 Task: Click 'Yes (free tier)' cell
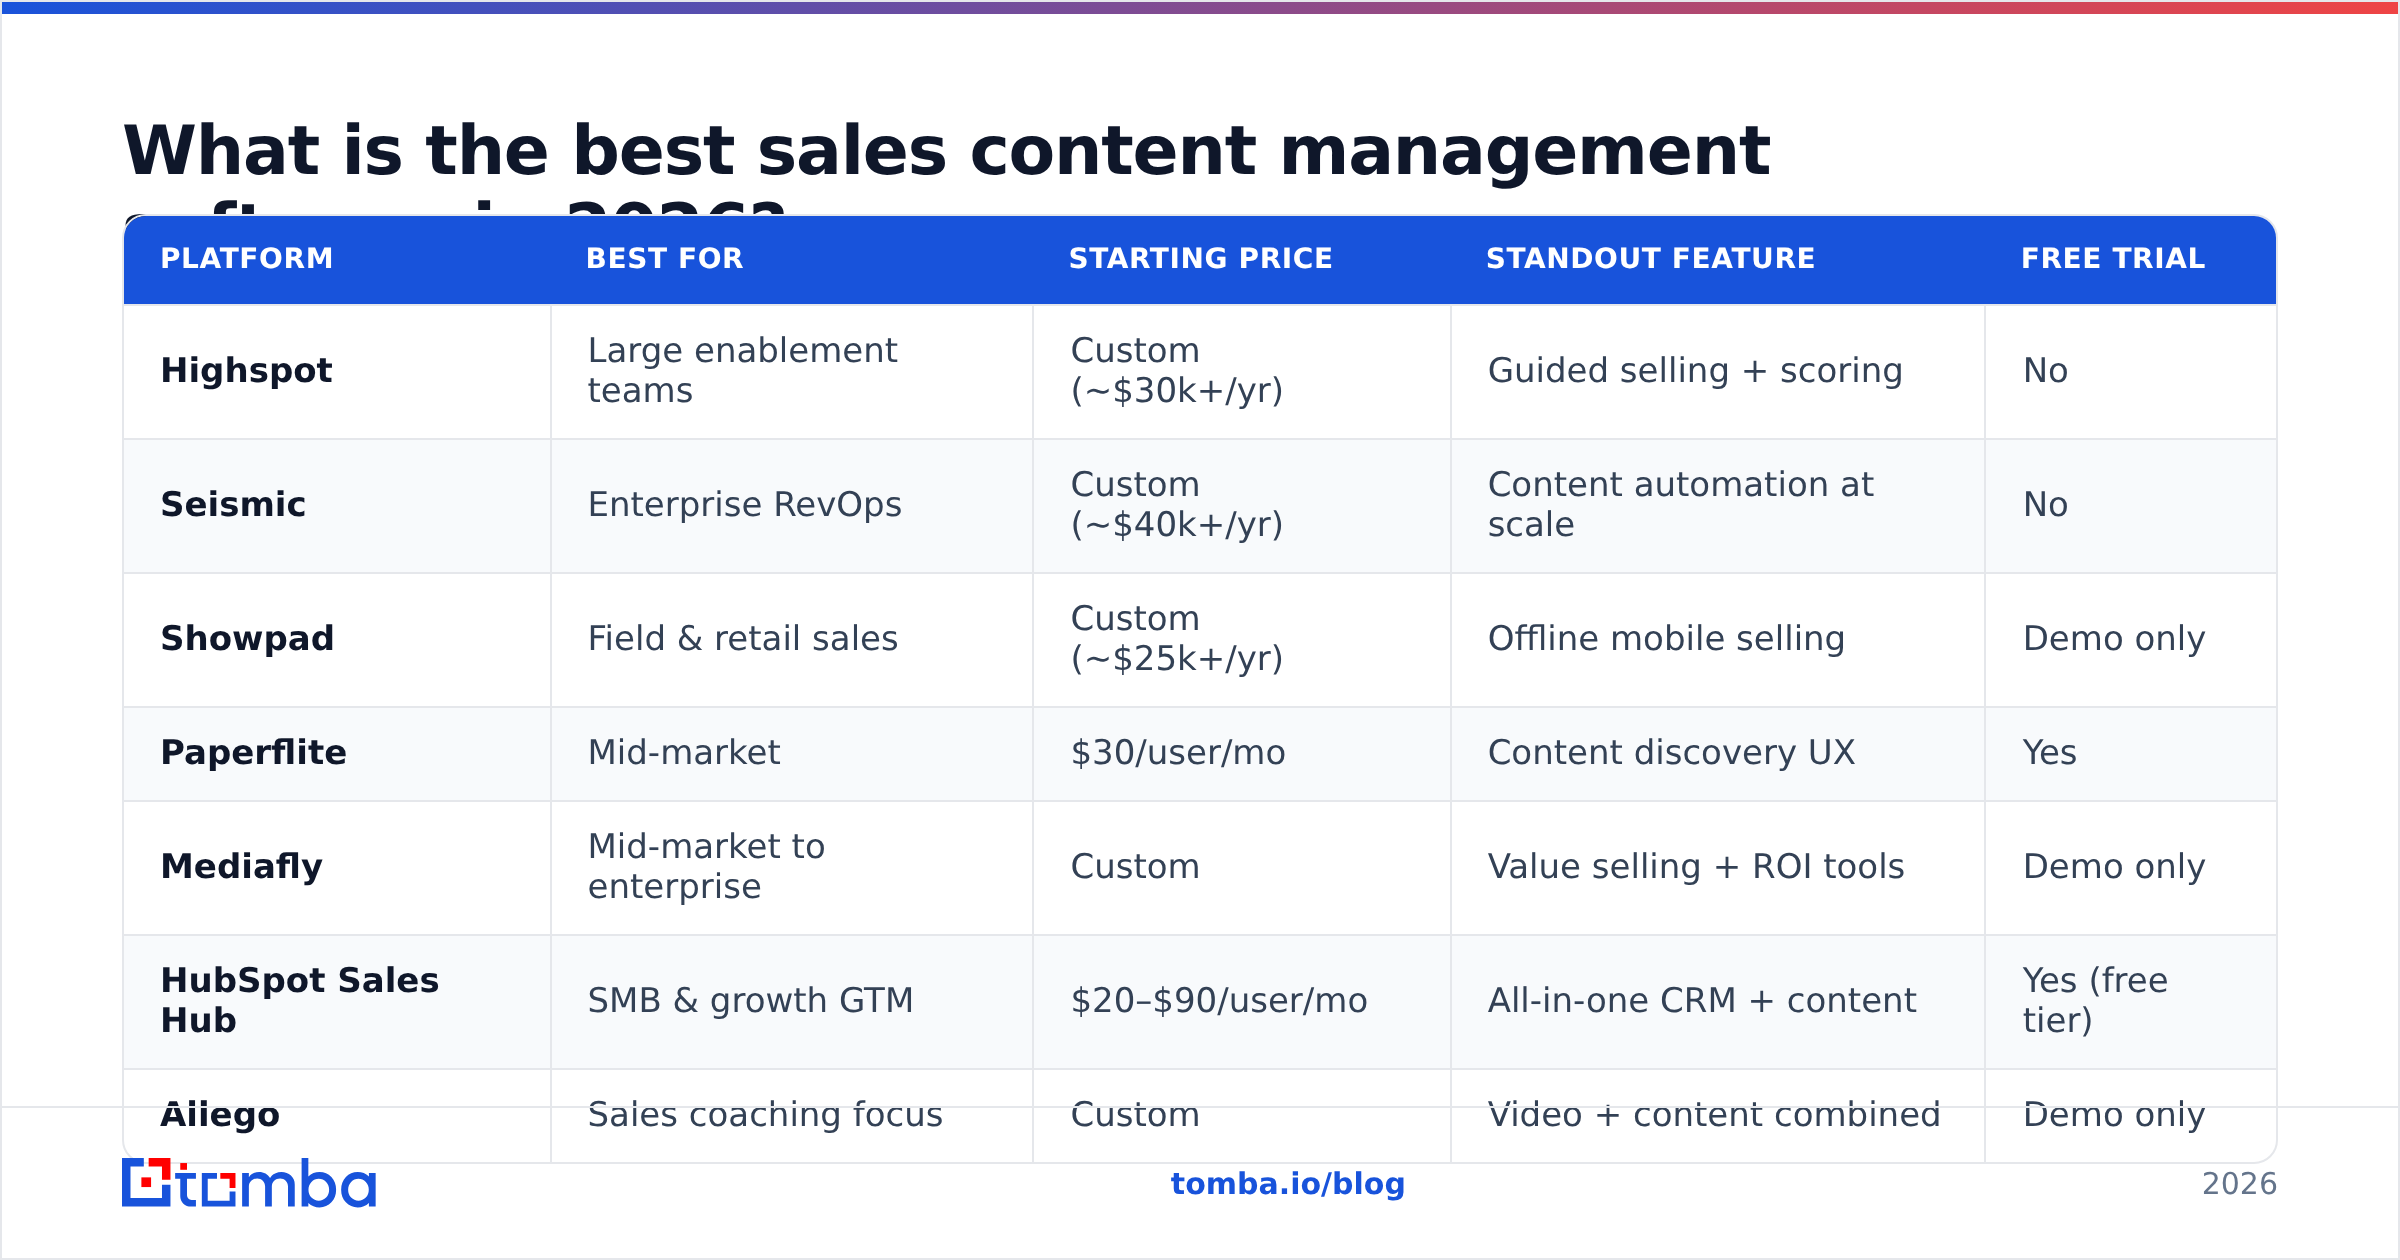coord(2131,1002)
